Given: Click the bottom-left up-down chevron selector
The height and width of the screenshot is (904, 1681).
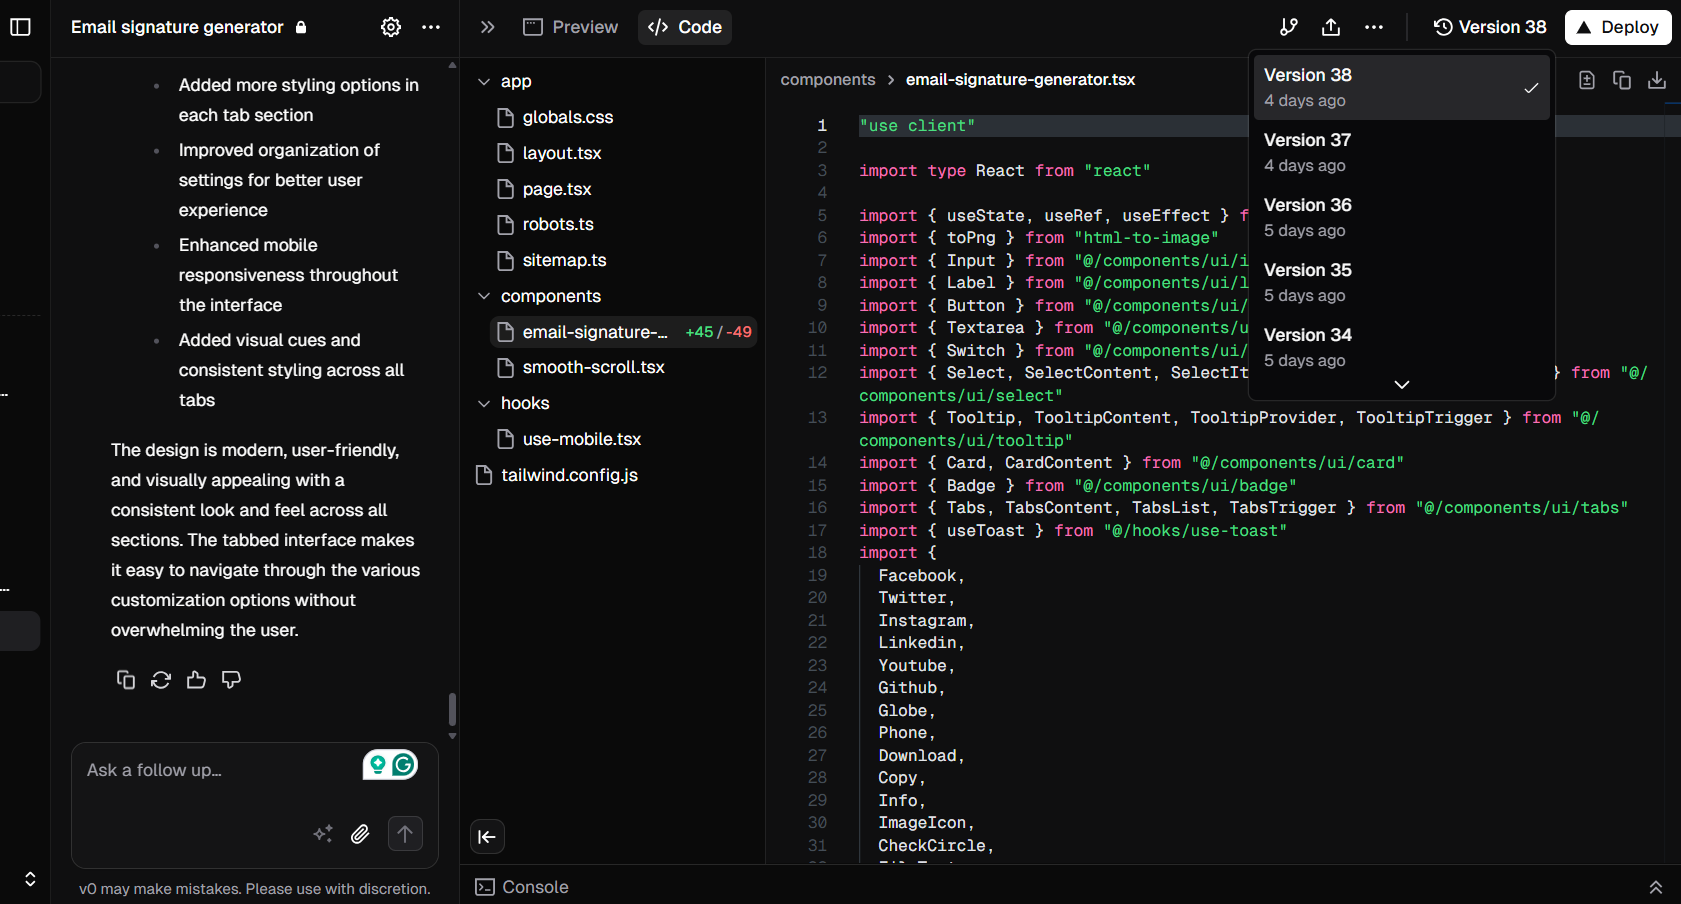Looking at the screenshot, I should (x=30, y=879).
